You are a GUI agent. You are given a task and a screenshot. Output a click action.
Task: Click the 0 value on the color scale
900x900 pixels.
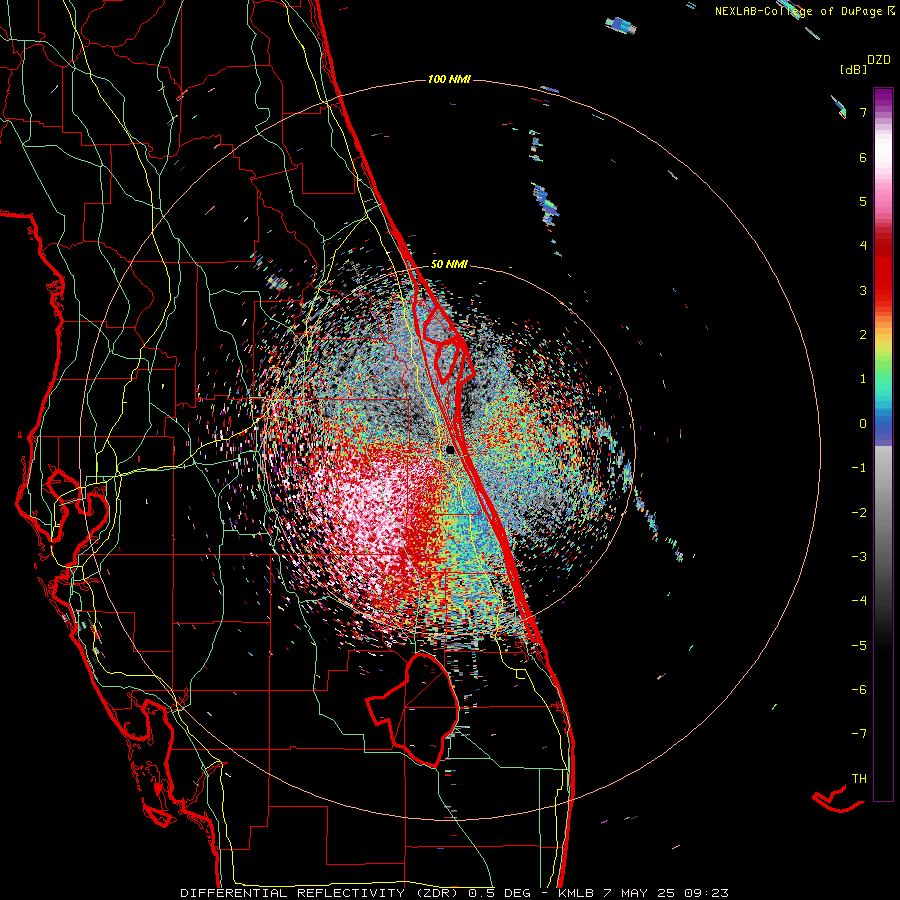[x=863, y=424]
